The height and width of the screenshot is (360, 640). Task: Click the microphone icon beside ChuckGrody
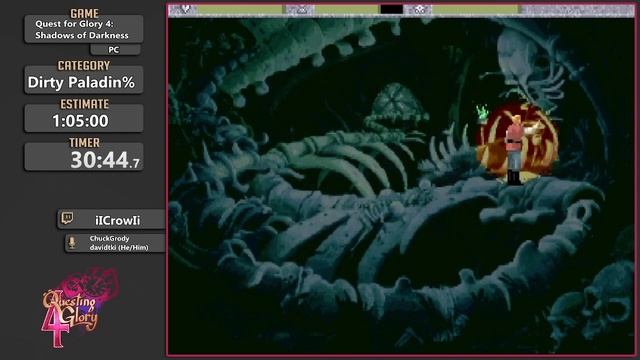(x=72, y=243)
